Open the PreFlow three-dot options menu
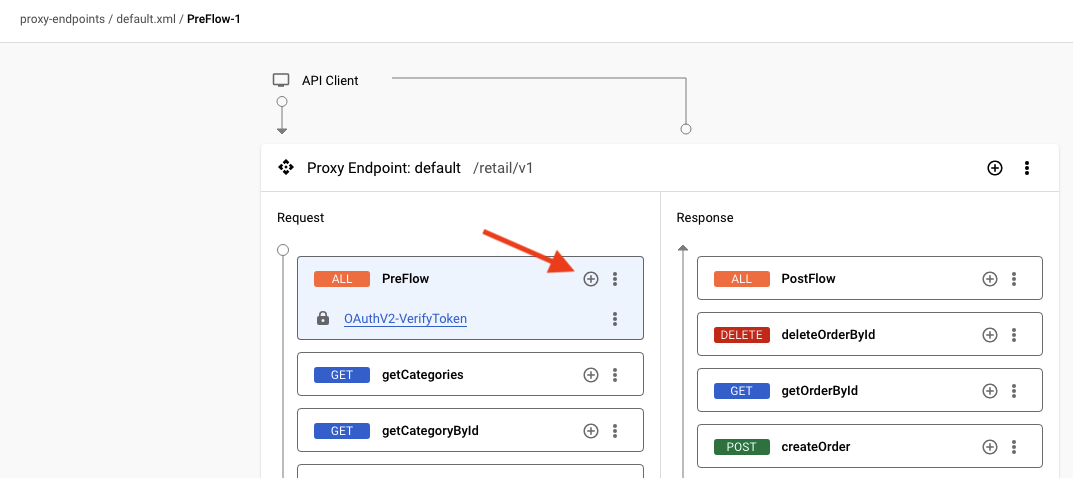This screenshot has height=478, width=1073. point(615,279)
